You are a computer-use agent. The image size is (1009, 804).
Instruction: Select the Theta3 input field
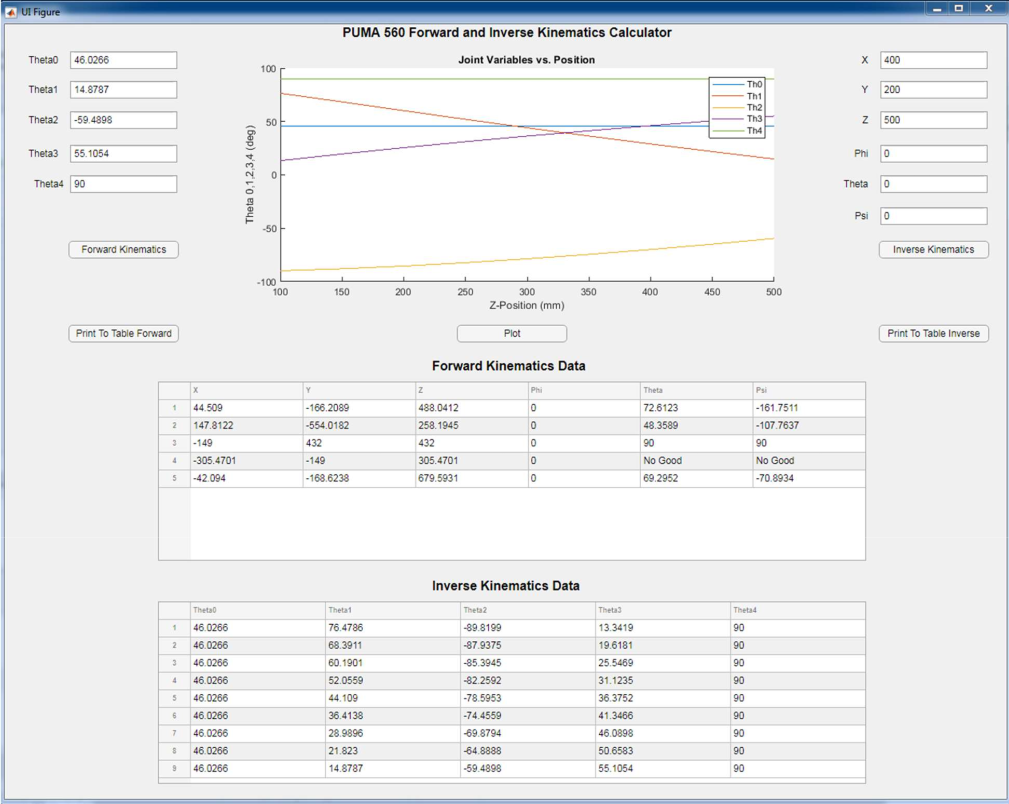[x=124, y=153]
